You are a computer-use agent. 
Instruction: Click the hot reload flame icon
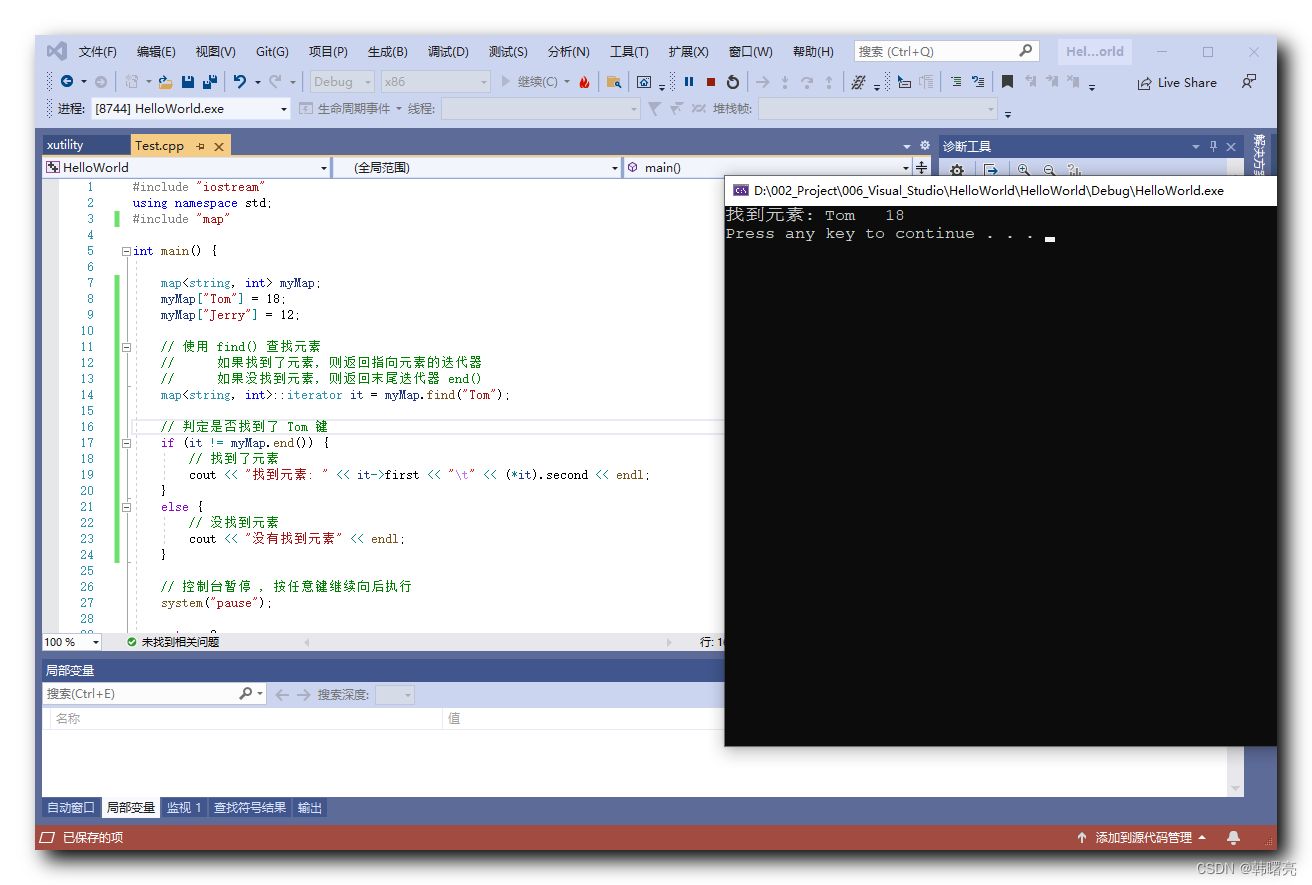584,82
